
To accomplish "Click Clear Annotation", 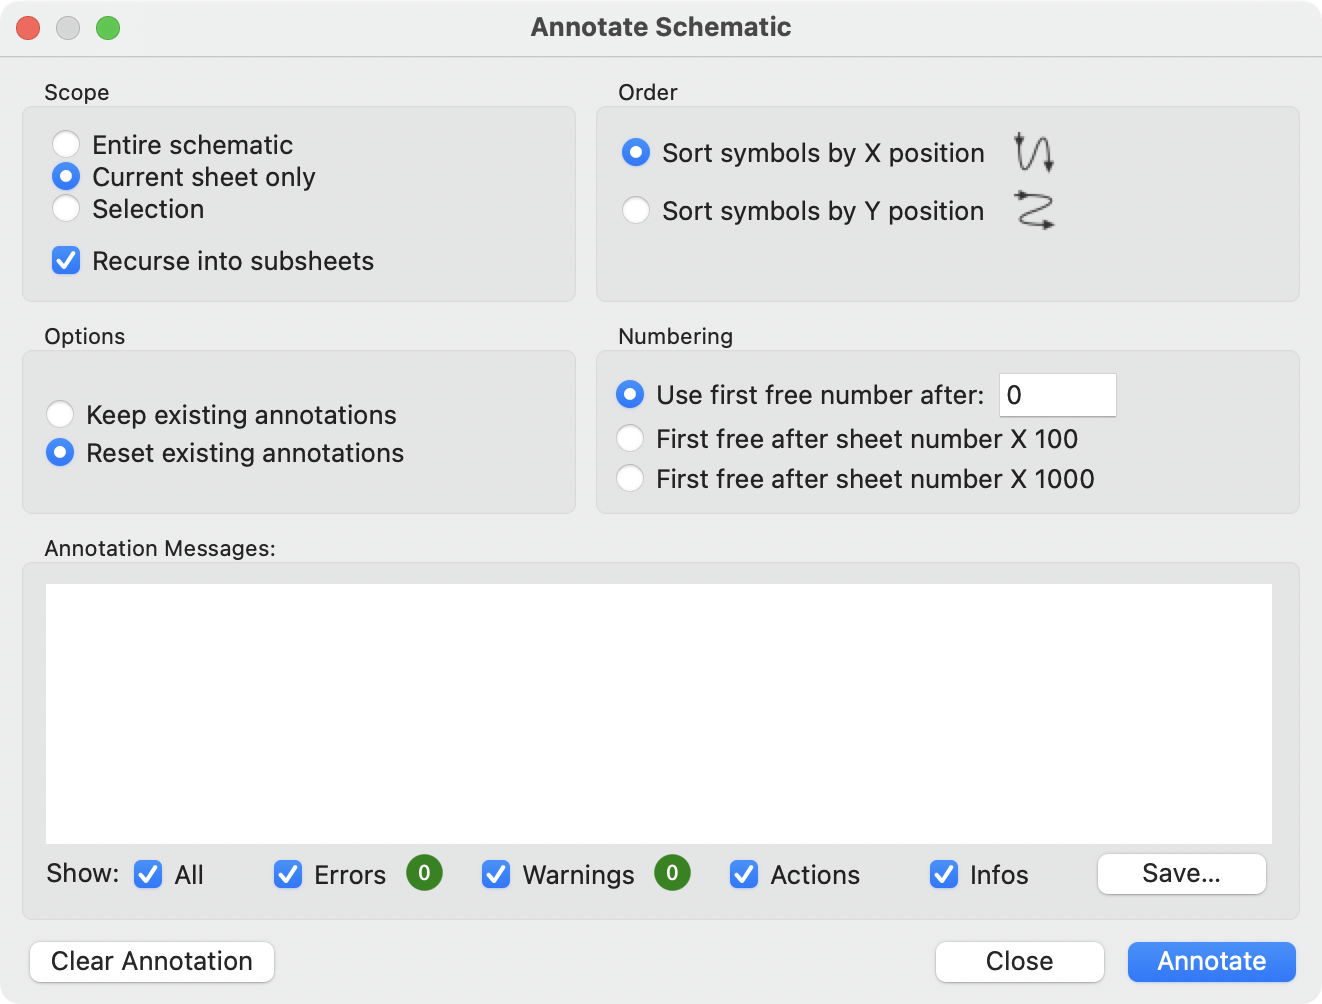I will 151,961.
